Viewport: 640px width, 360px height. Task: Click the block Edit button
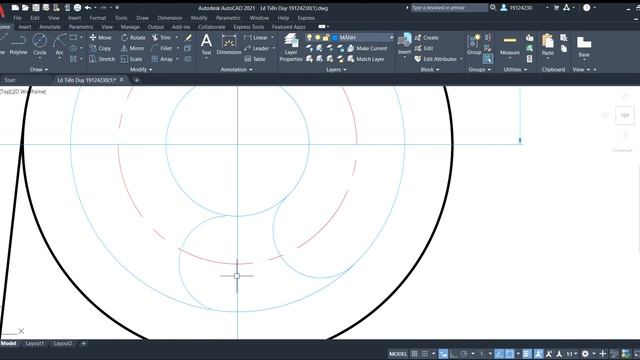point(424,48)
